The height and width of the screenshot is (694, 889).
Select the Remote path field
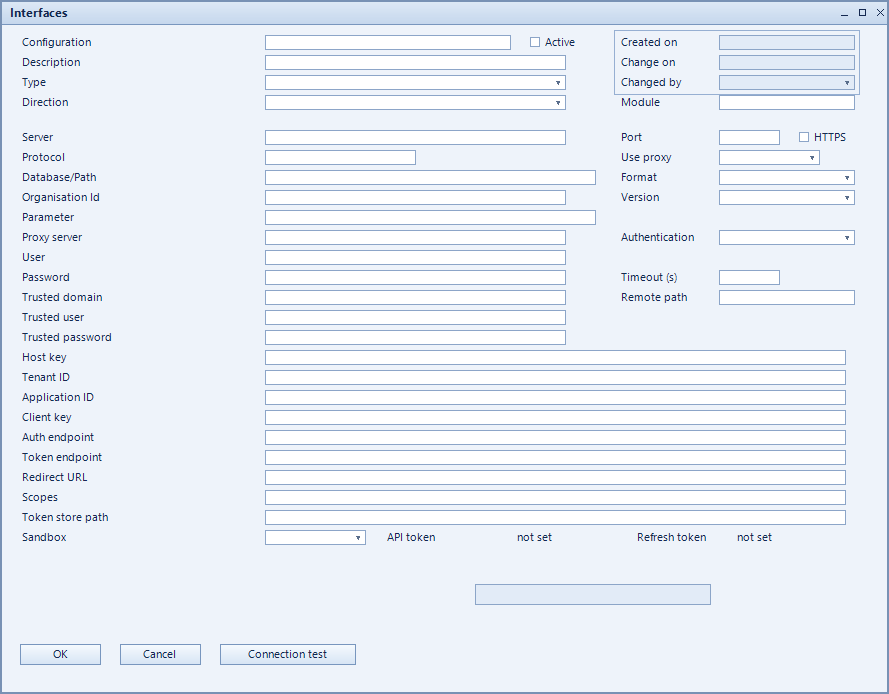(x=786, y=297)
